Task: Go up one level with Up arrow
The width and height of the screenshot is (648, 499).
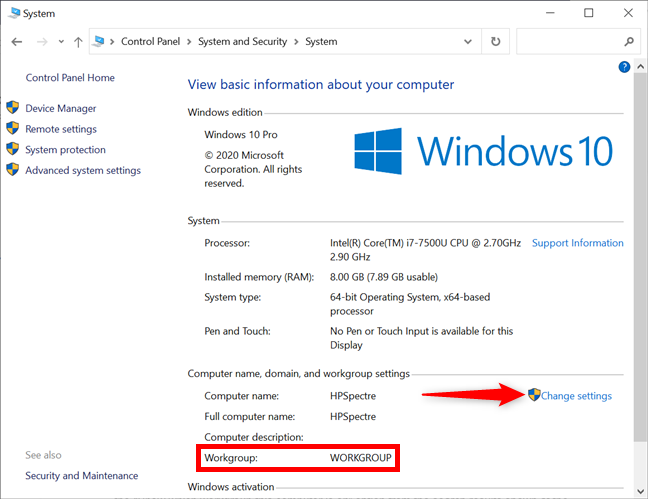Action: 78,42
